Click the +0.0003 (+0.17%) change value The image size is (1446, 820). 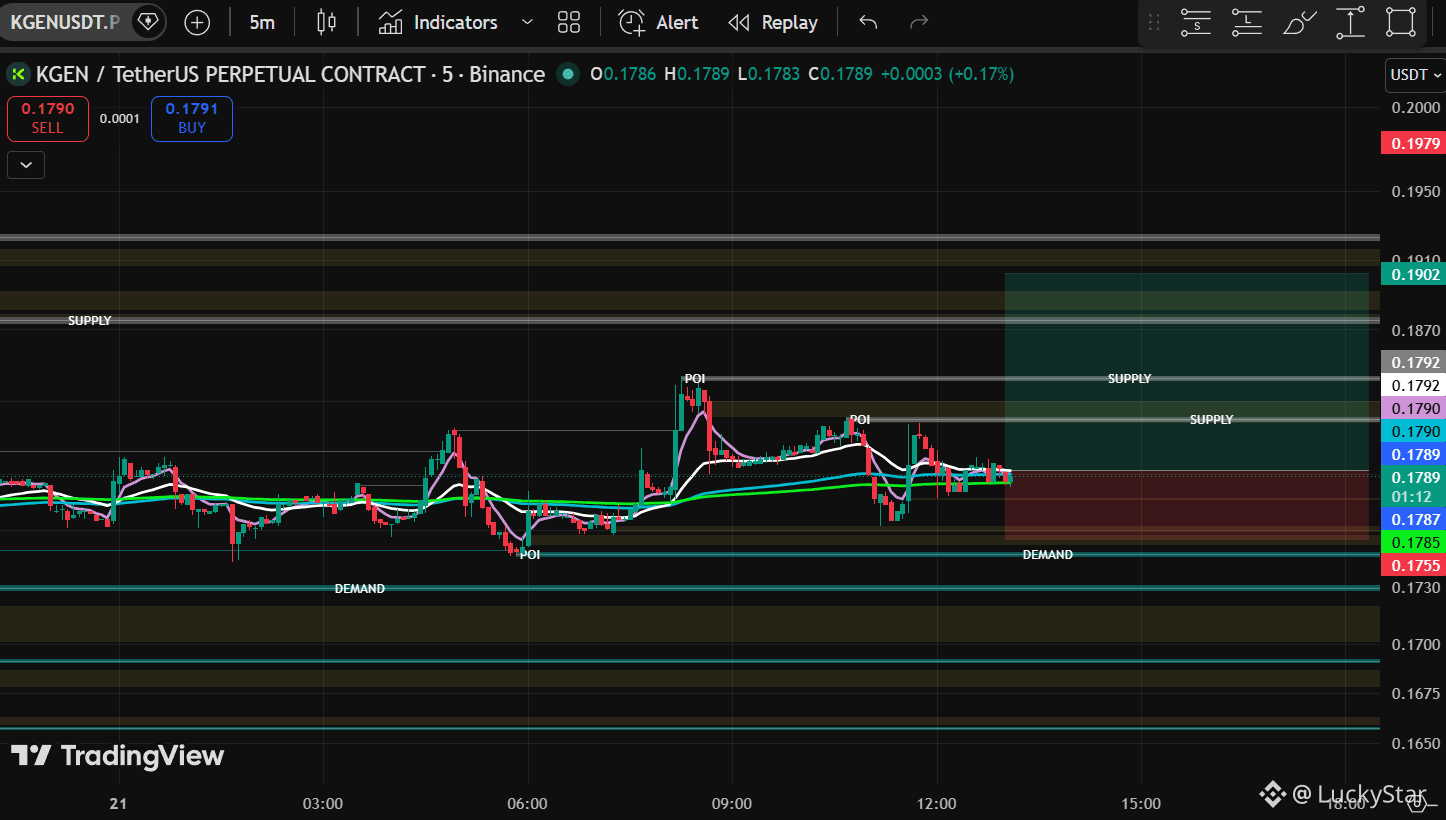click(x=947, y=74)
